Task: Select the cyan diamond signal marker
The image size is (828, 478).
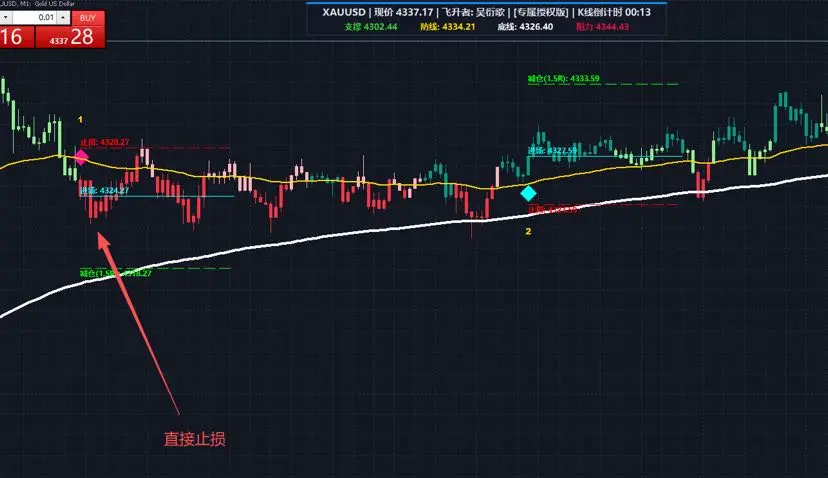Action: [528, 193]
